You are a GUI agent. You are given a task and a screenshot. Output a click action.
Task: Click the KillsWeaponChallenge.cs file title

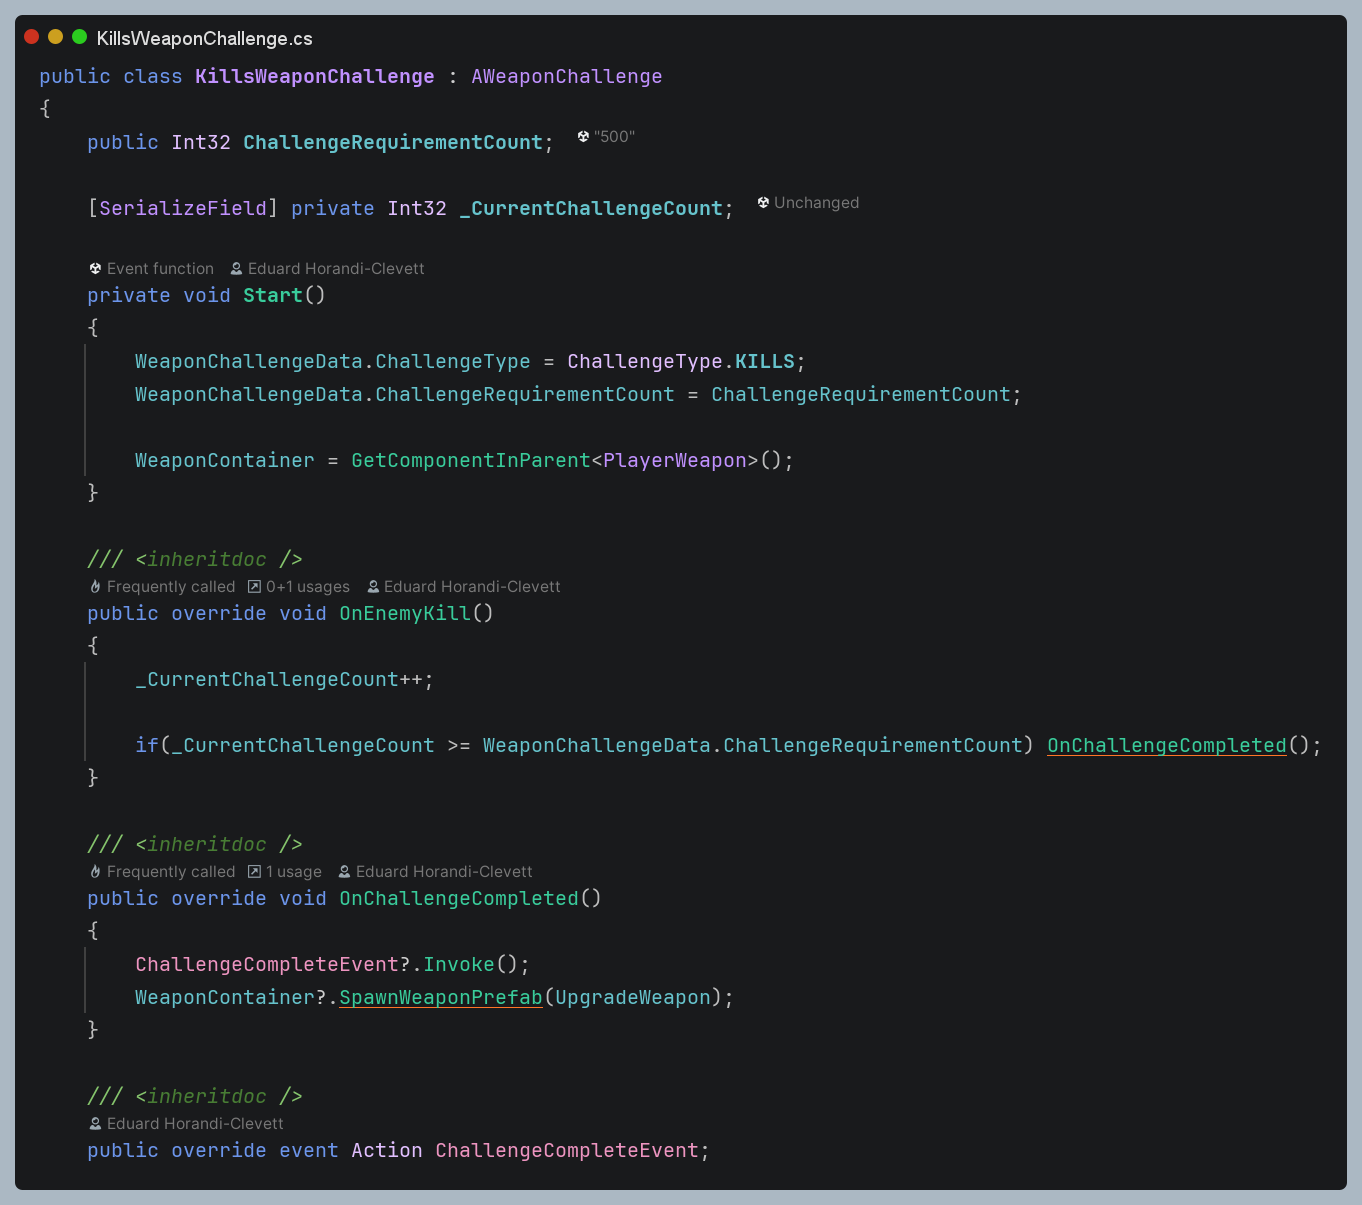tap(204, 39)
